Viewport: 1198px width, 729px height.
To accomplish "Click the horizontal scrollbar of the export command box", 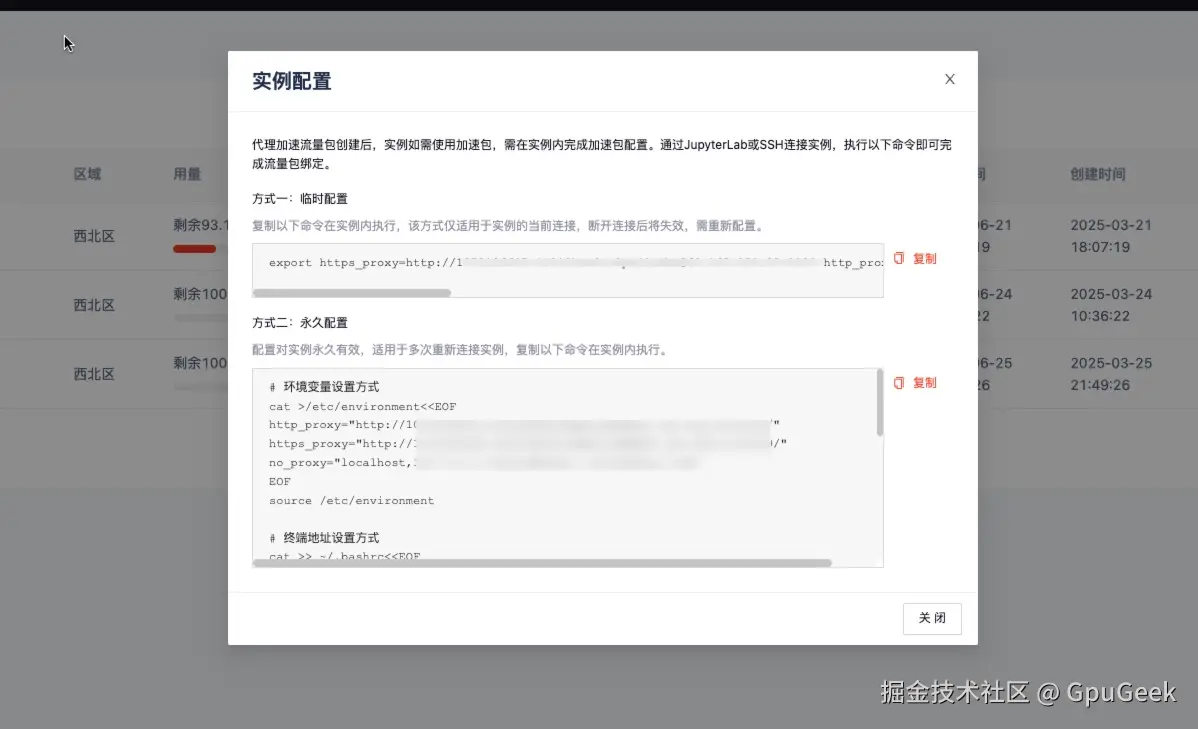I will [x=352, y=293].
